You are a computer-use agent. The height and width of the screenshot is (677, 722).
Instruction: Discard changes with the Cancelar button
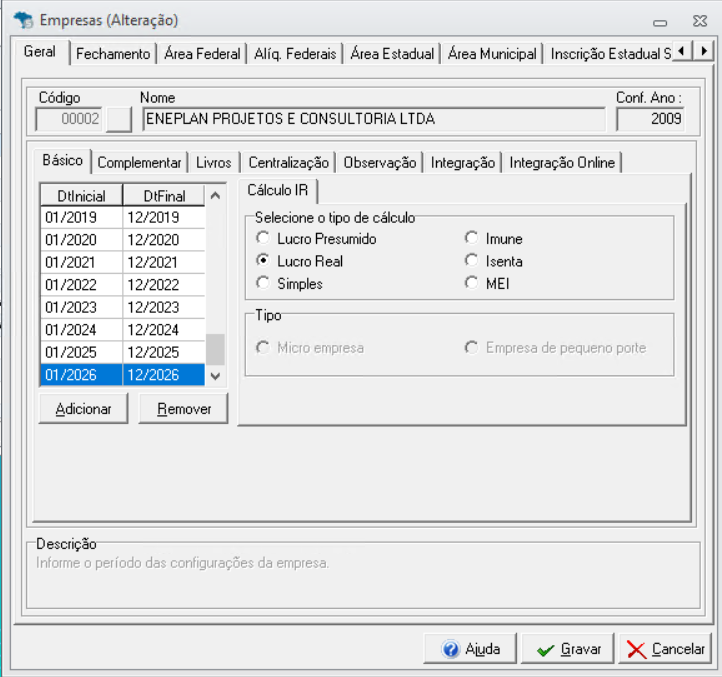click(665, 649)
